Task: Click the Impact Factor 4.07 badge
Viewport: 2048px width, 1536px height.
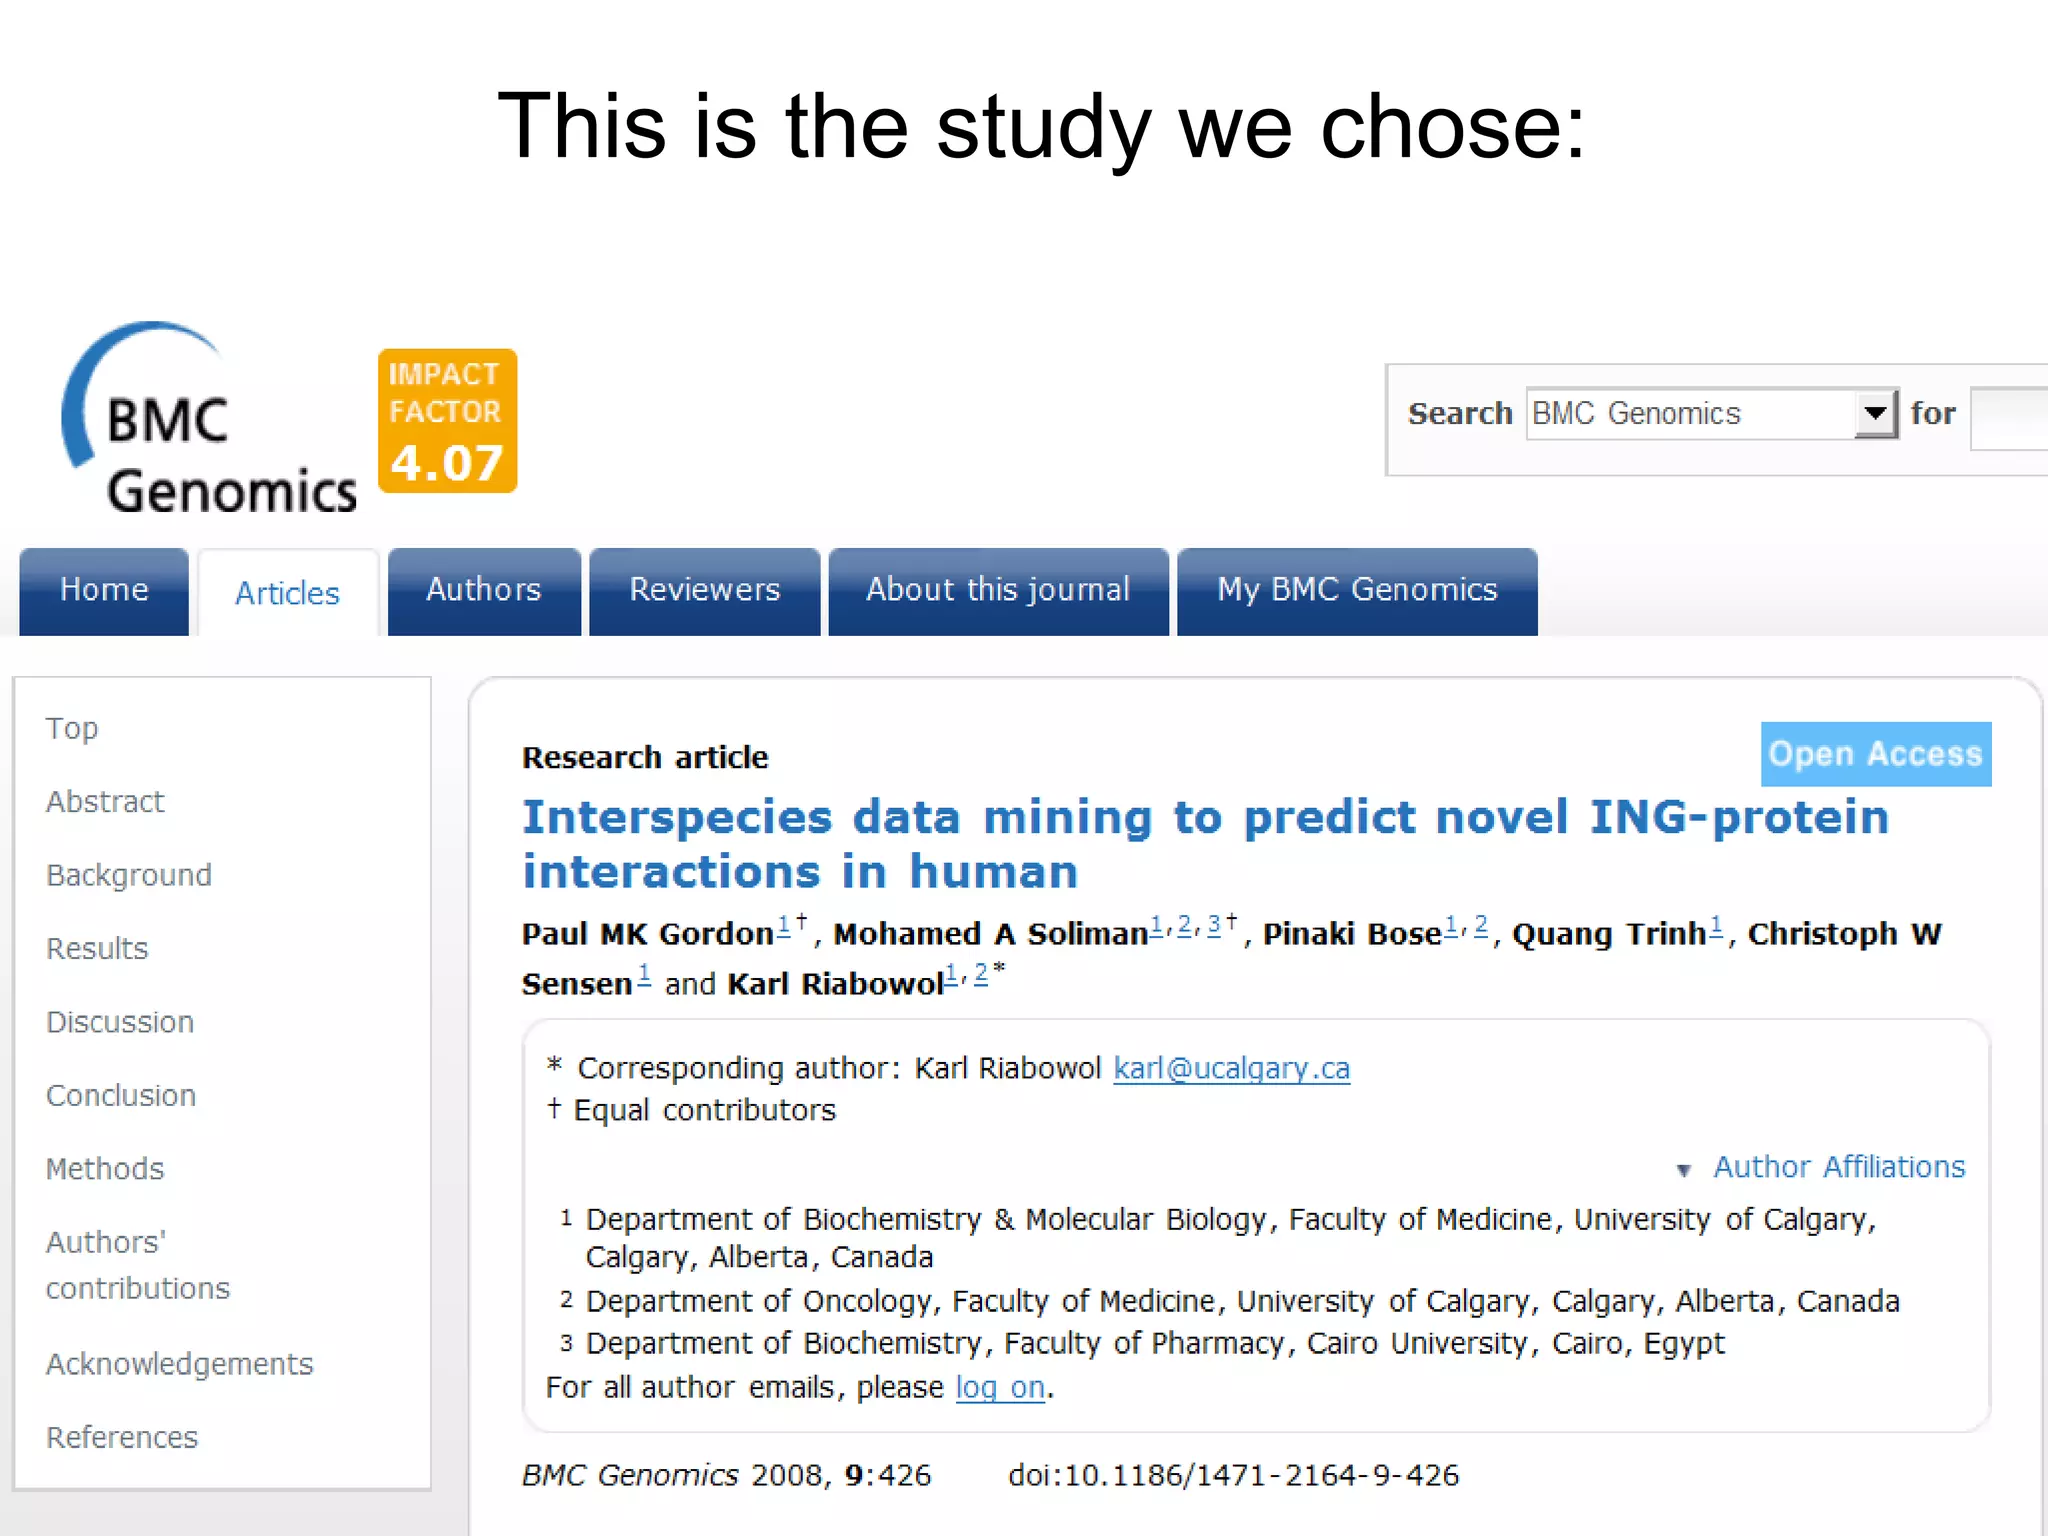Action: (447, 421)
